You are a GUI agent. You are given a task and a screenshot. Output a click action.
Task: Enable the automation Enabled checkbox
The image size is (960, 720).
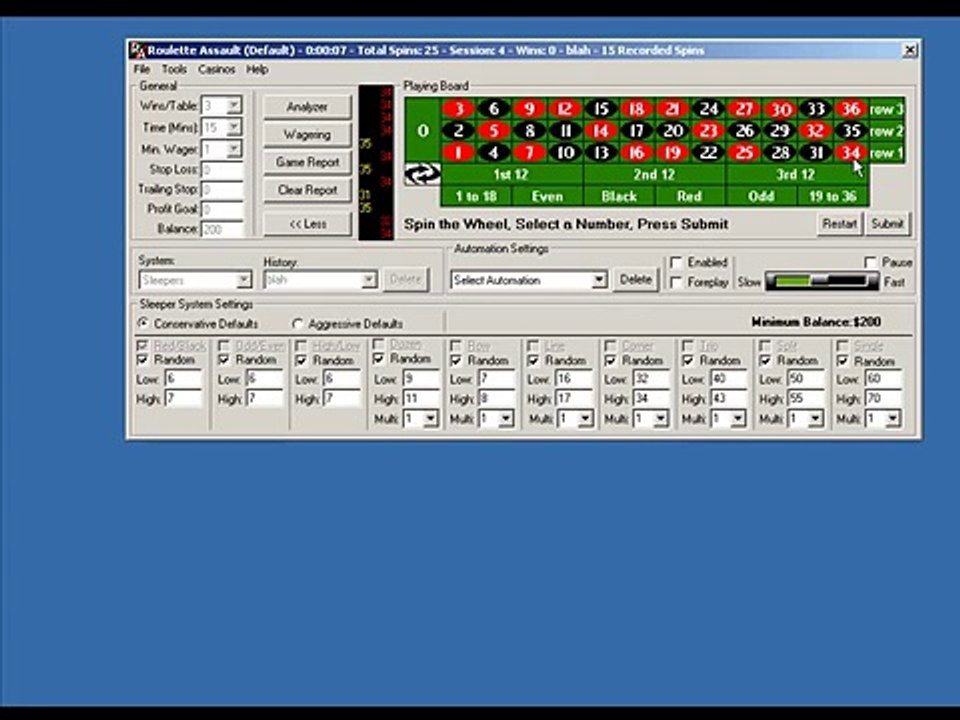click(676, 263)
